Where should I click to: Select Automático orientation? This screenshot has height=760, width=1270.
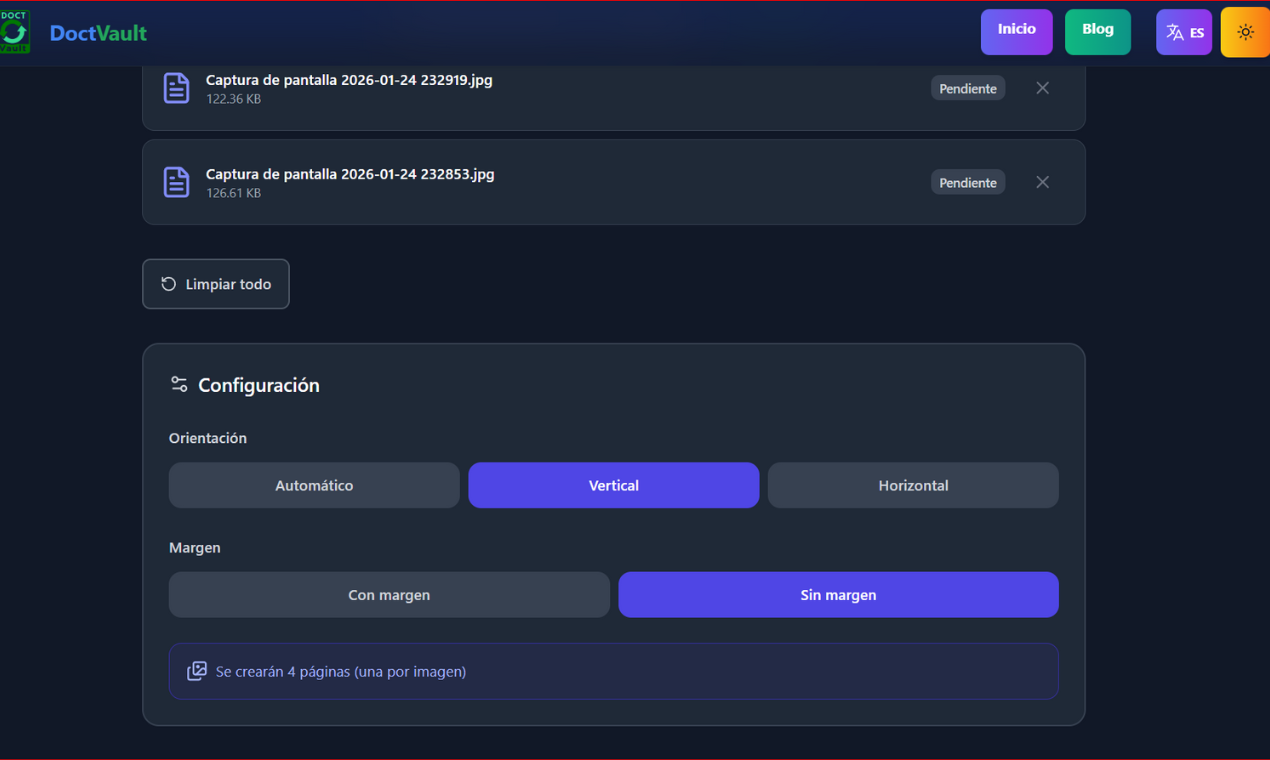coord(314,485)
